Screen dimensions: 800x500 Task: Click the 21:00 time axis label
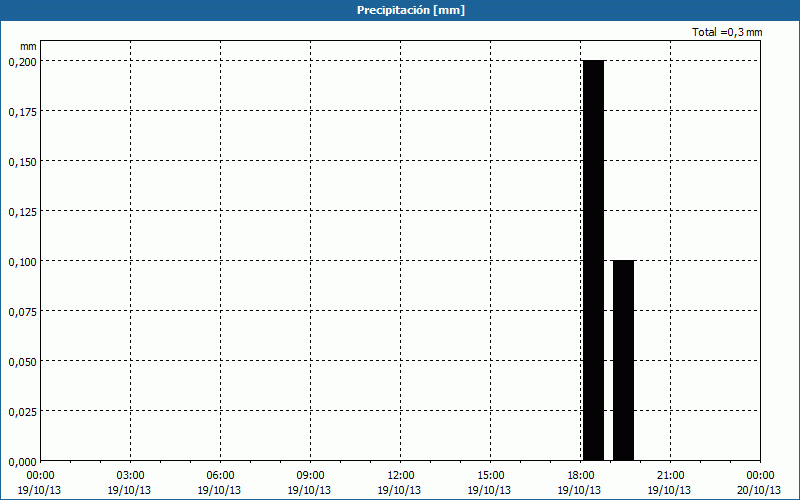670,476
